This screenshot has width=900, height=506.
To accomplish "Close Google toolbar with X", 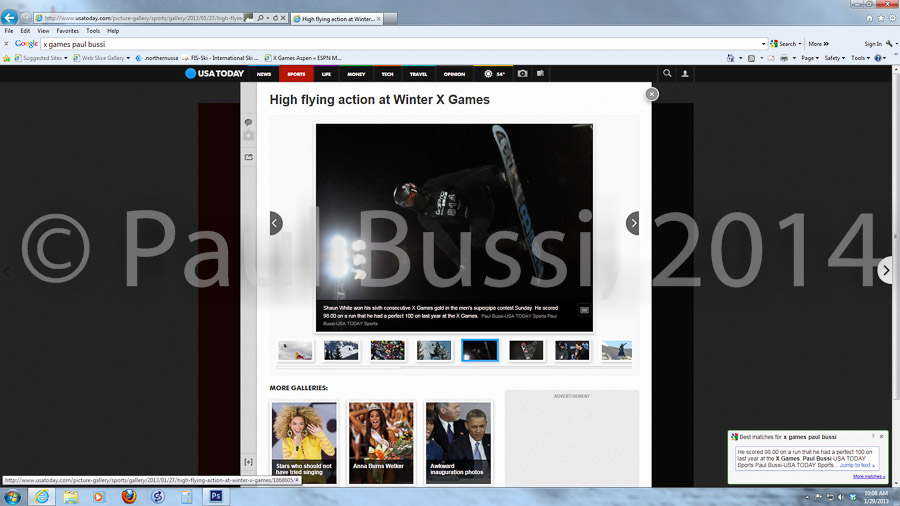I will point(6,44).
